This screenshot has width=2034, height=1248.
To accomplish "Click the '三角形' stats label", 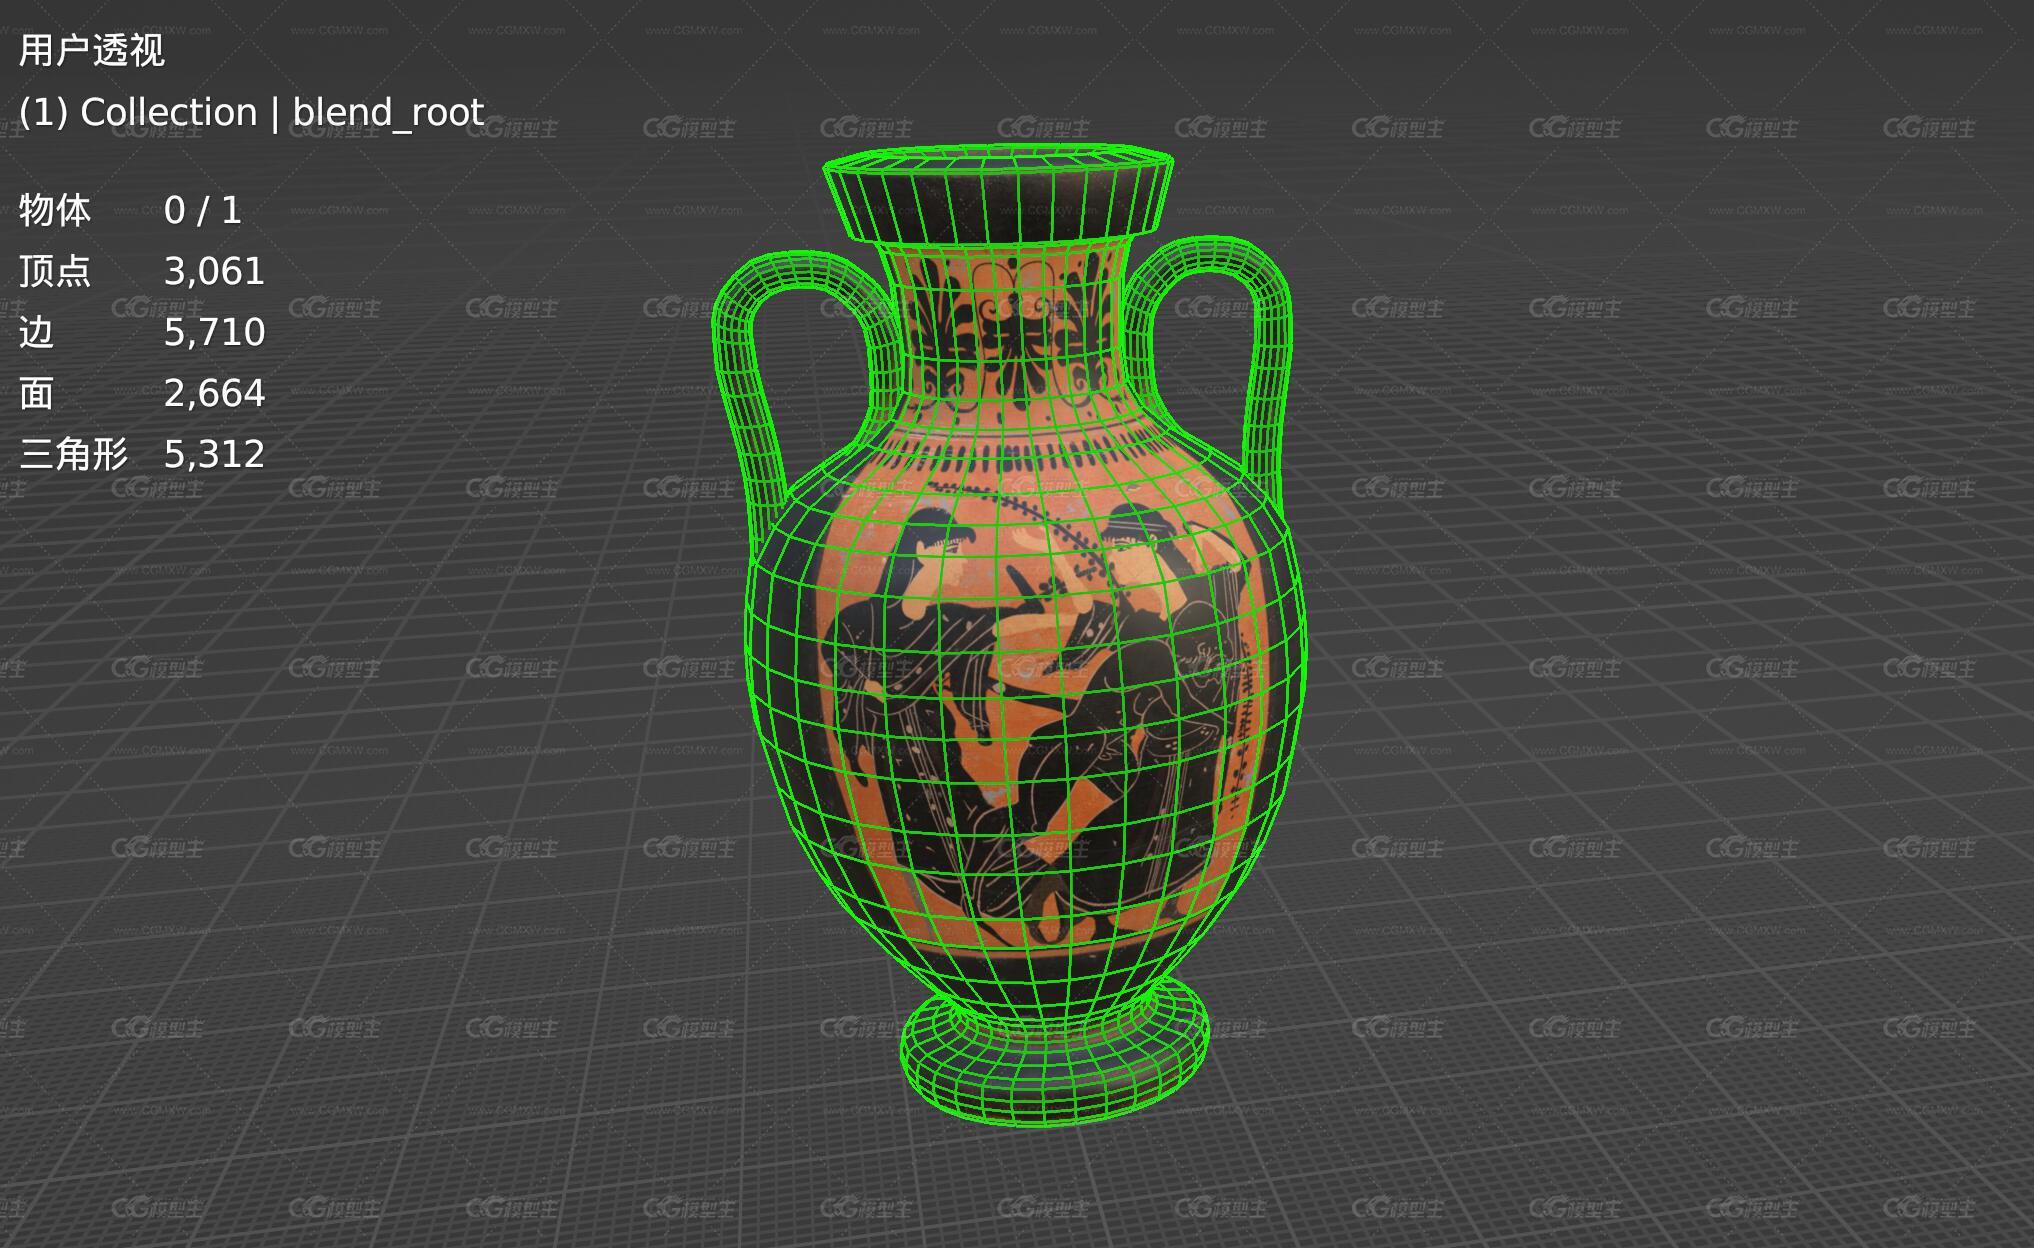I will (73, 454).
